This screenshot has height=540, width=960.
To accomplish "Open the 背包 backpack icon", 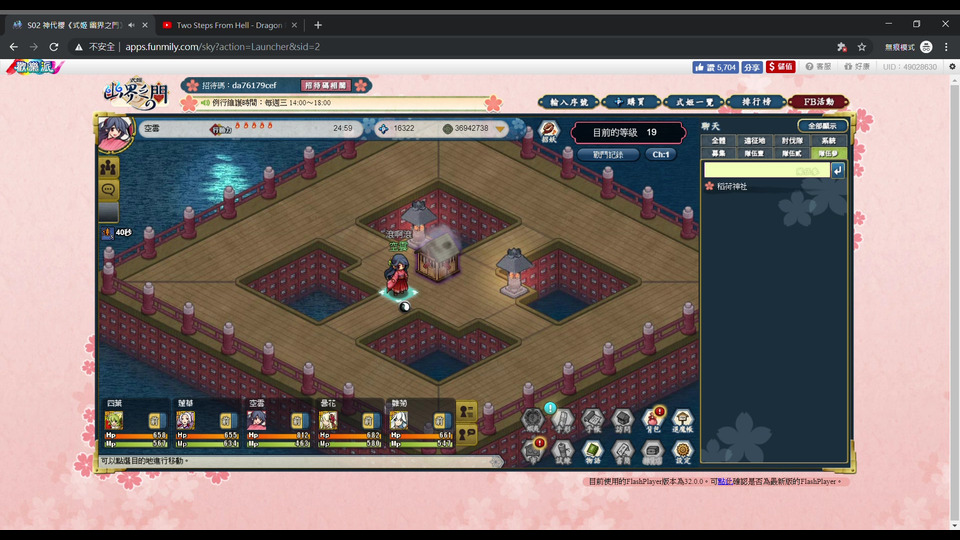I will pos(653,420).
